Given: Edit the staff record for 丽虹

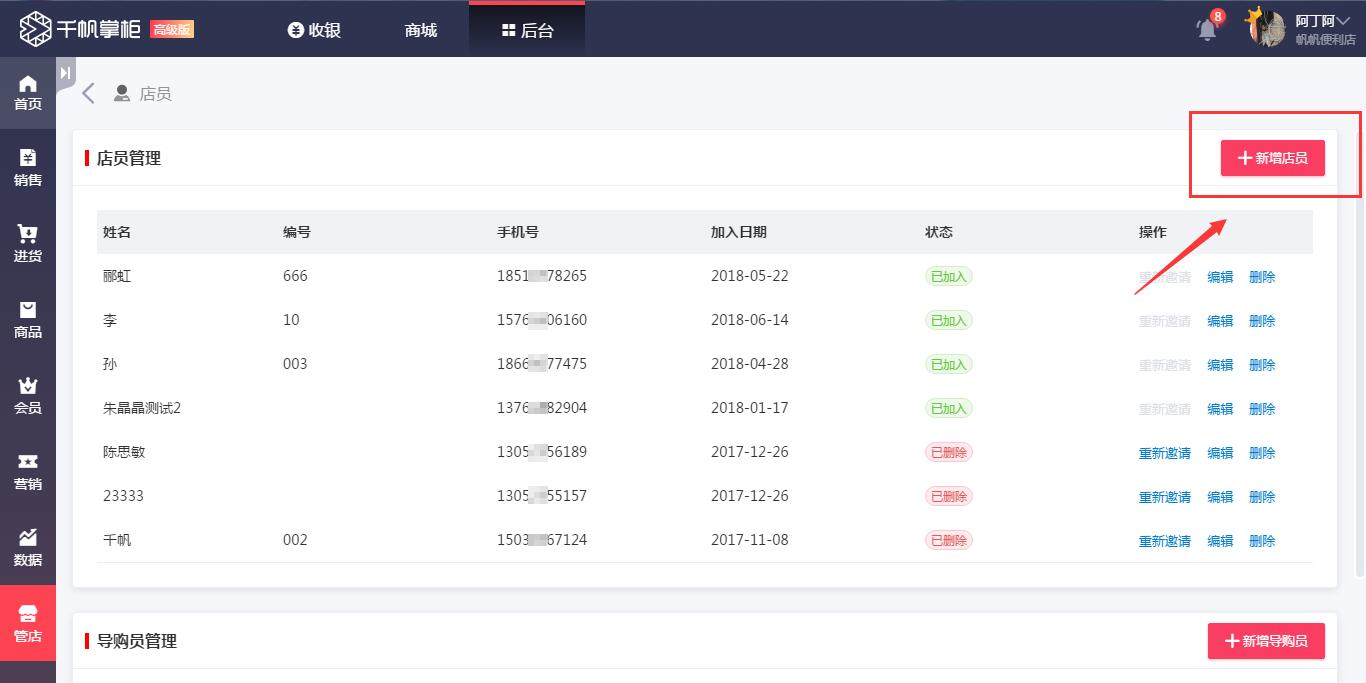Looking at the screenshot, I should click(x=1220, y=277).
